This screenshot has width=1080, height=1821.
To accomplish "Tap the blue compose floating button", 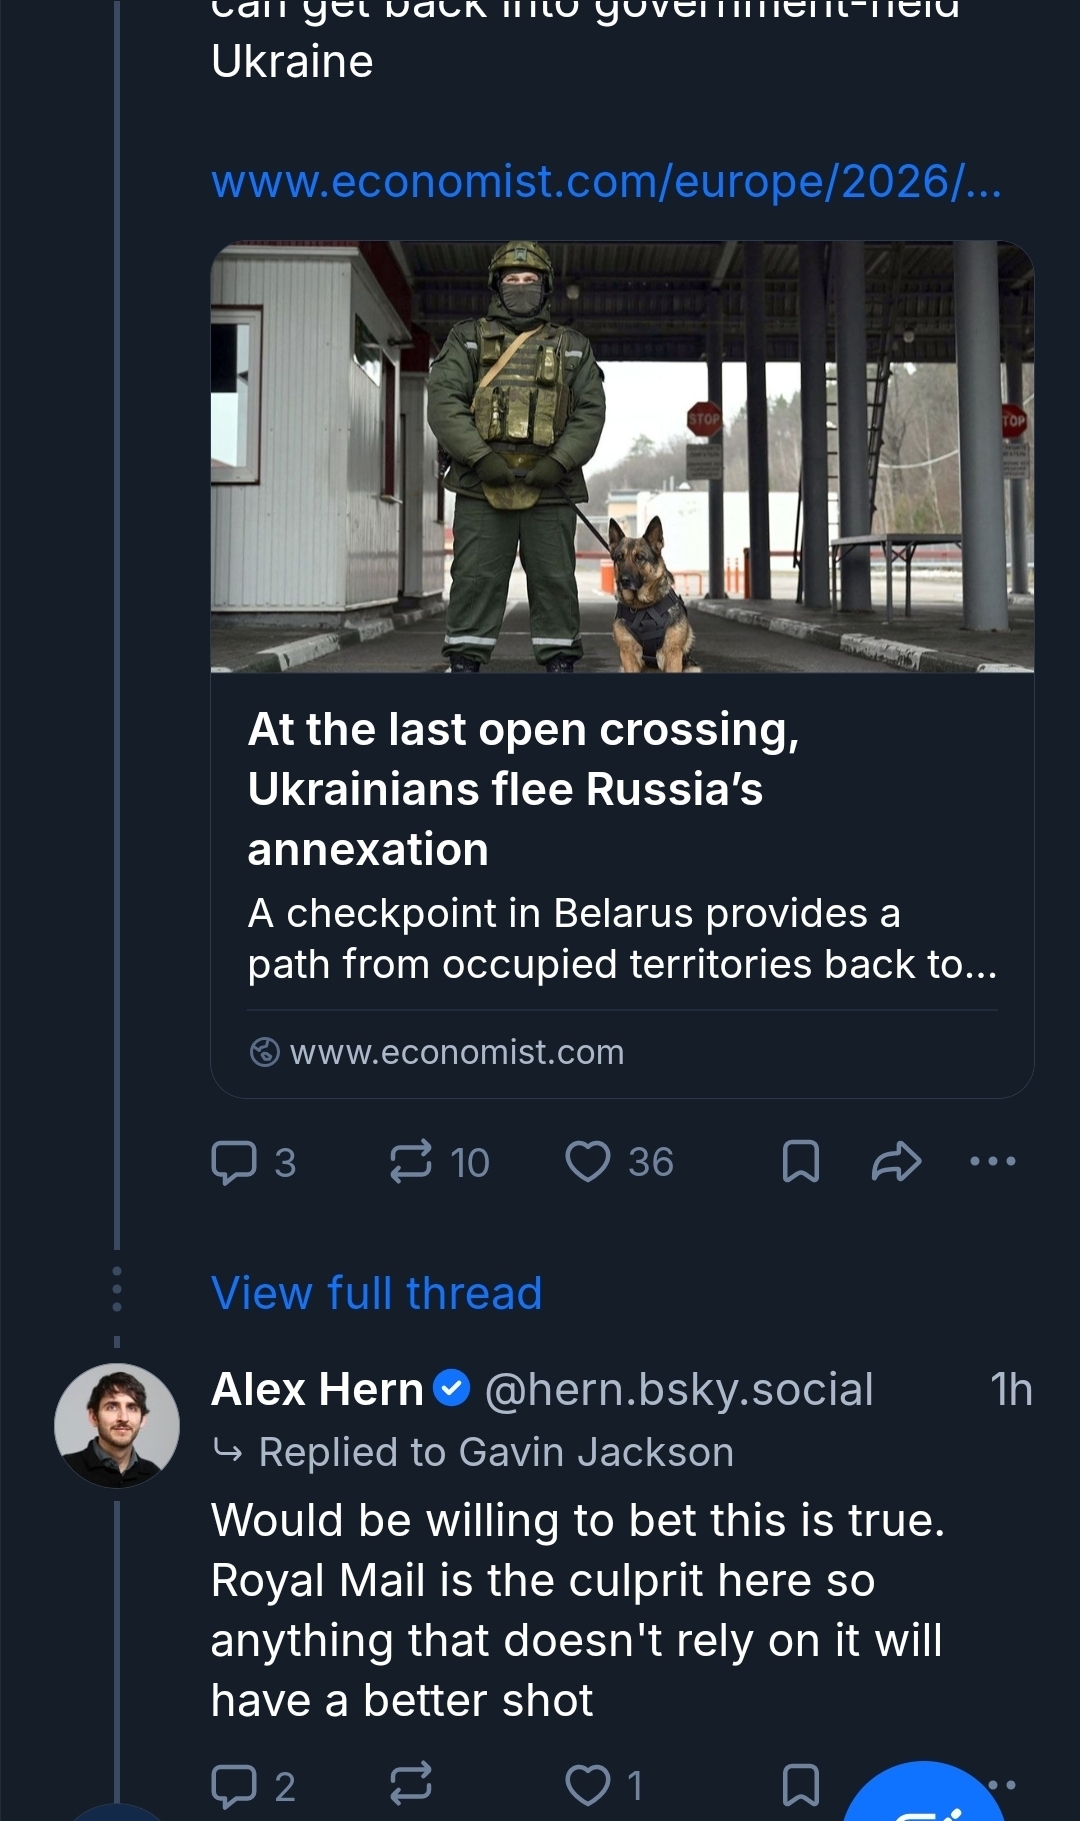I will tap(925, 1800).
